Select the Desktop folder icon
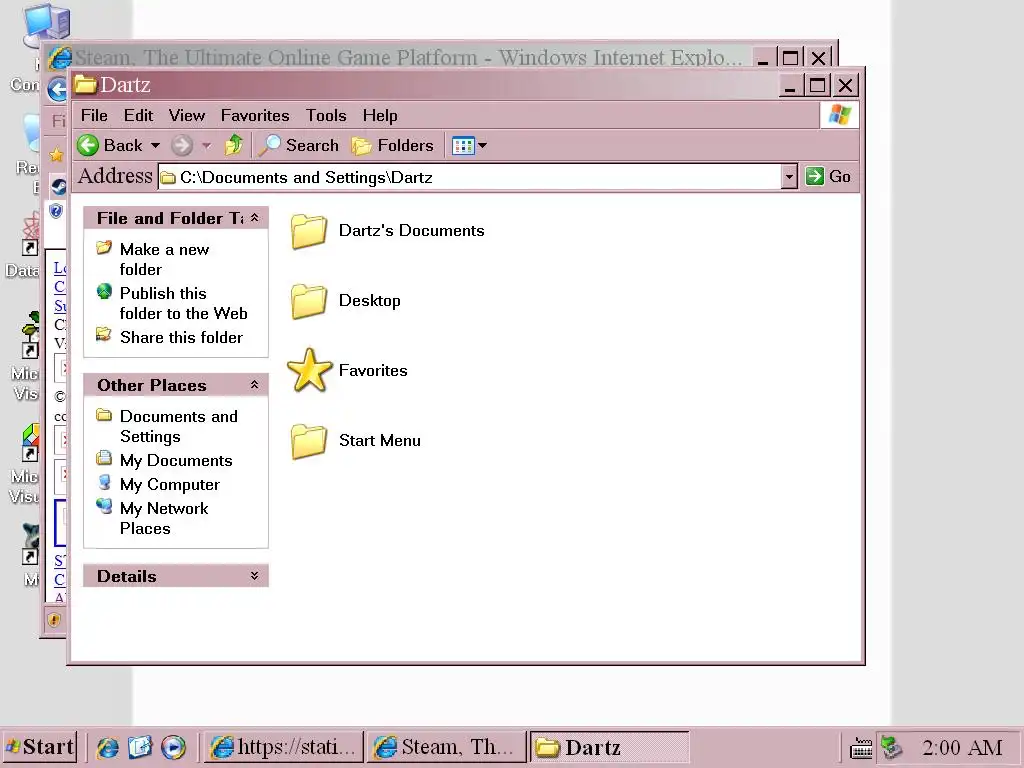Image resolution: width=1024 pixels, height=768 pixels. (x=309, y=301)
